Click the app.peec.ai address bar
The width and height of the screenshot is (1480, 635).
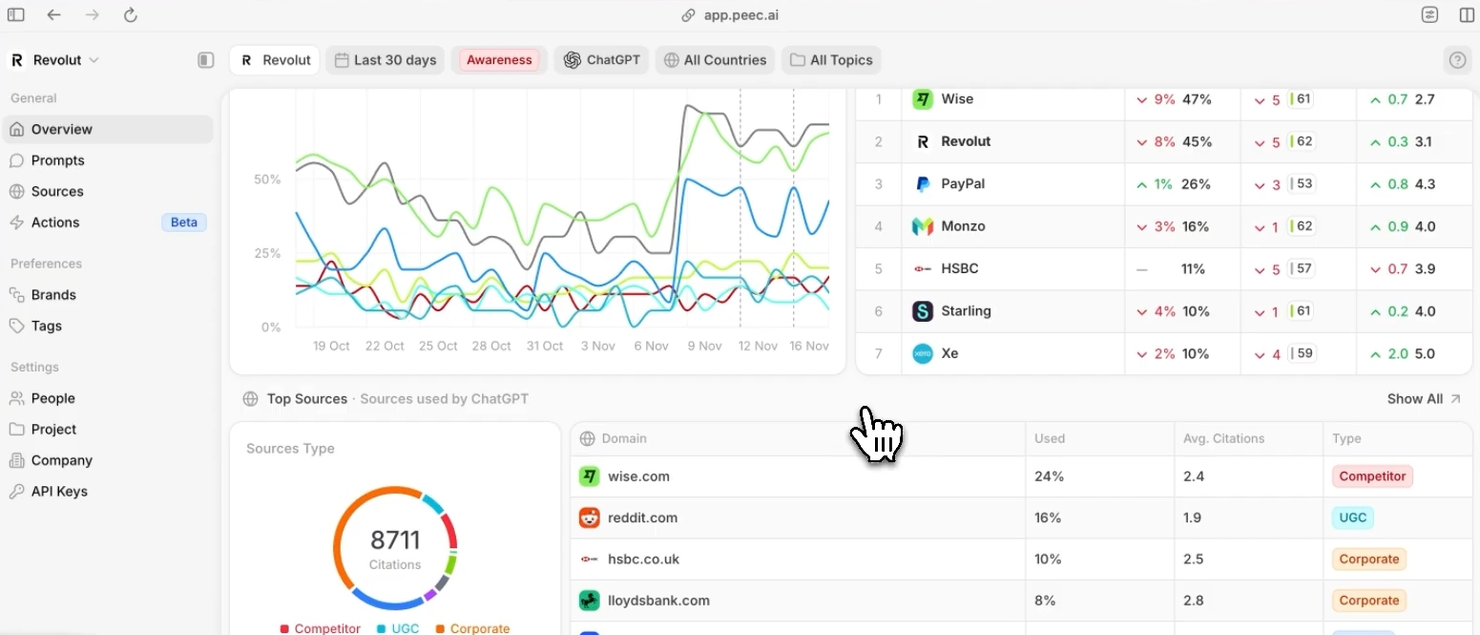(729, 15)
